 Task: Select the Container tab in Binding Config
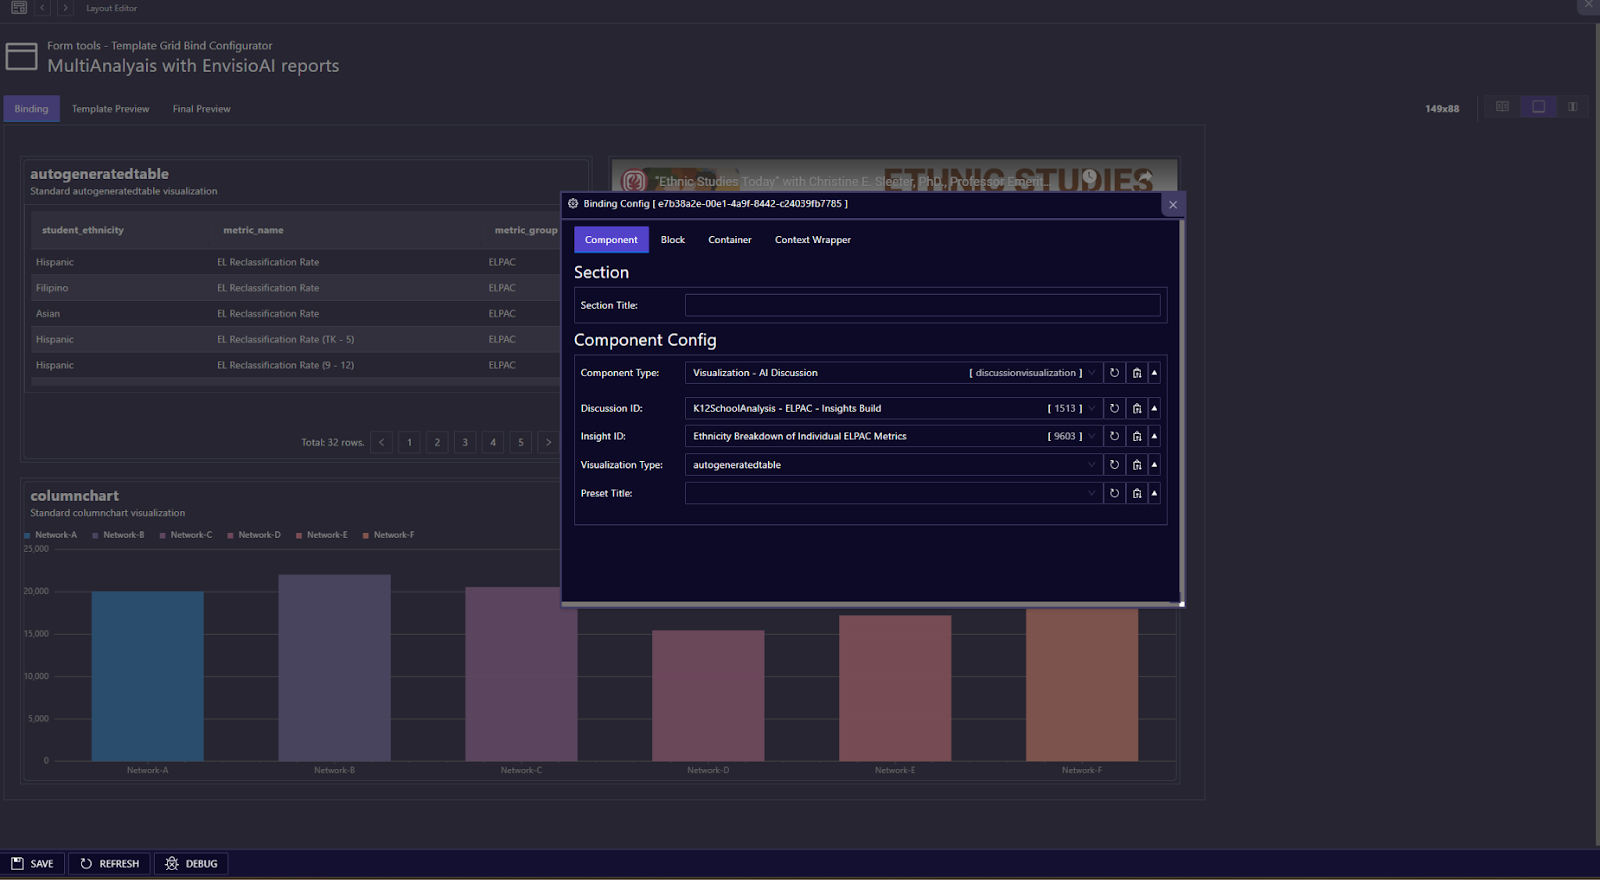pyautogui.click(x=730, y=240)
